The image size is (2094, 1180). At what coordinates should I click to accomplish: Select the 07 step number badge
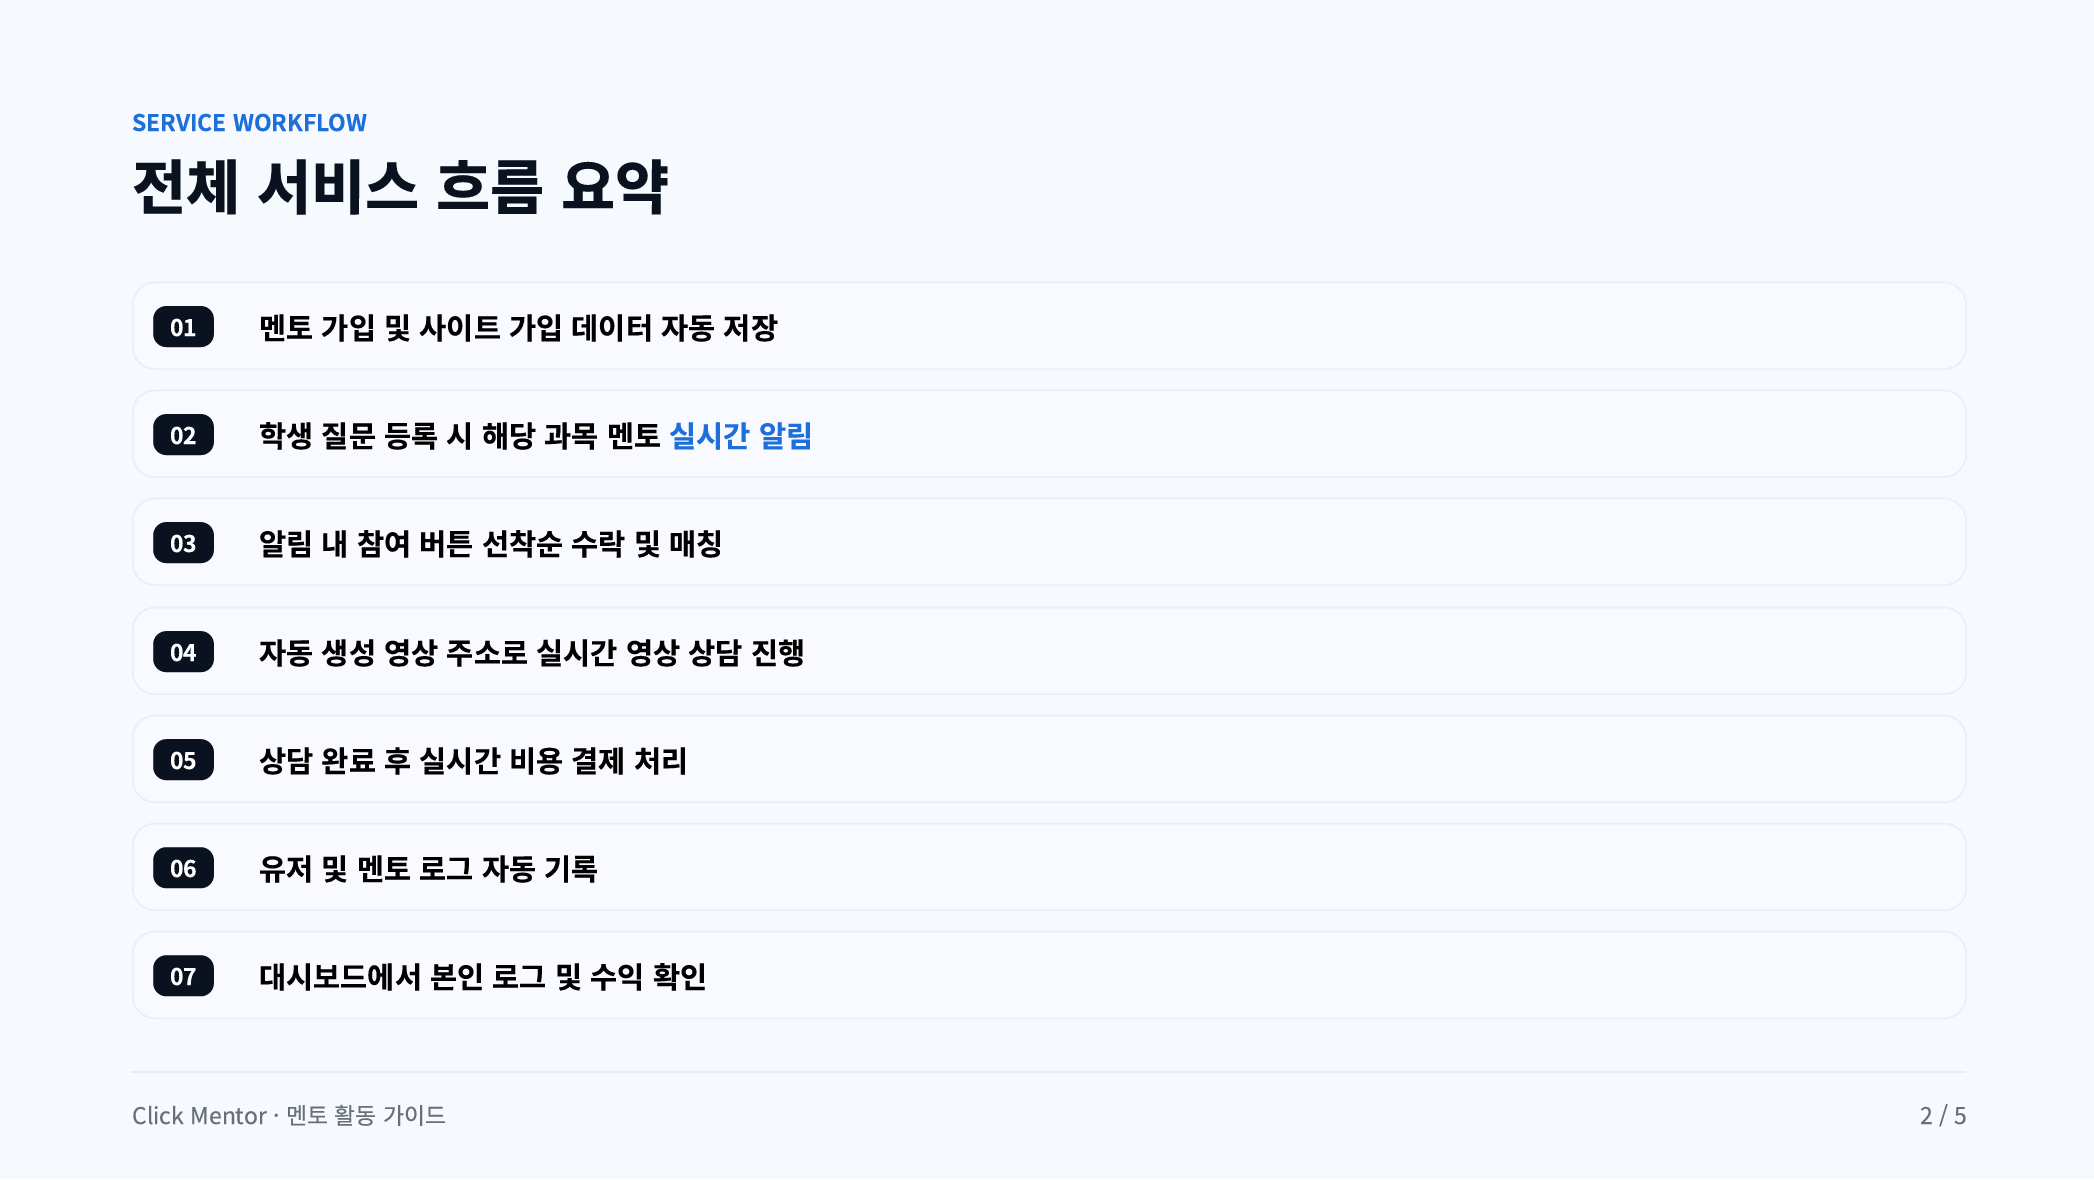(x=183, y=976)
